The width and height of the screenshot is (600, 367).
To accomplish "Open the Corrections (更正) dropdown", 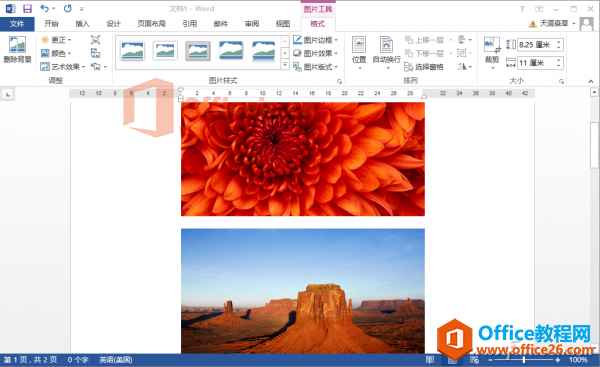I will click(x=56, y=40).
